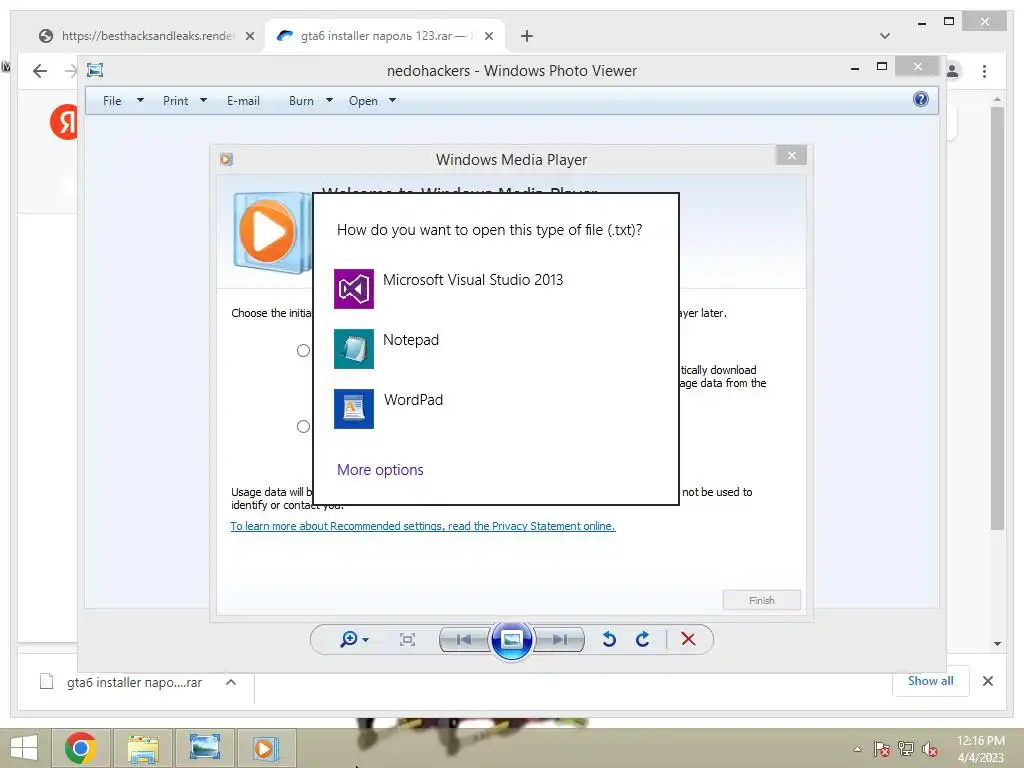Expand download item options chevron

coord(231,682)
